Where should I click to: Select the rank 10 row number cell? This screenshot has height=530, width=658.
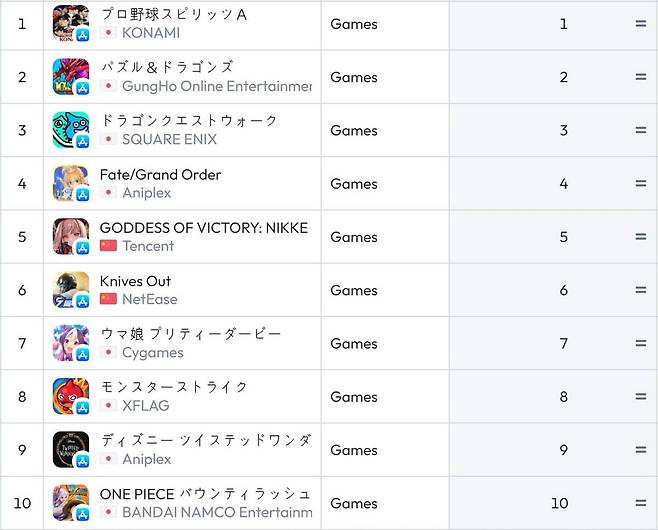[22, 503]
